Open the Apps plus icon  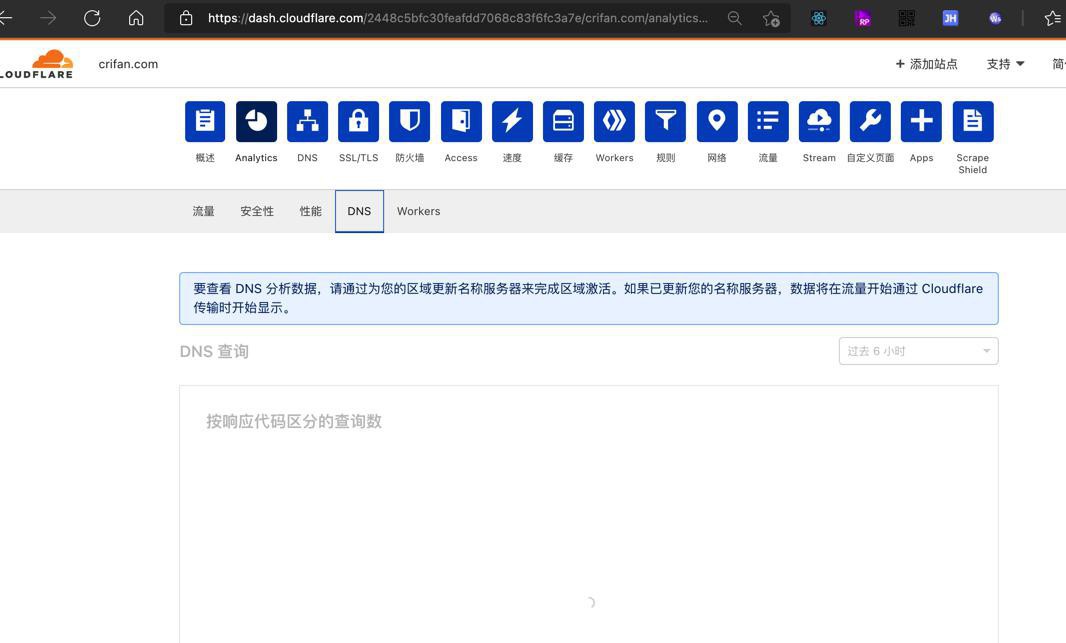pyautogui.click(x=921, y=121)
